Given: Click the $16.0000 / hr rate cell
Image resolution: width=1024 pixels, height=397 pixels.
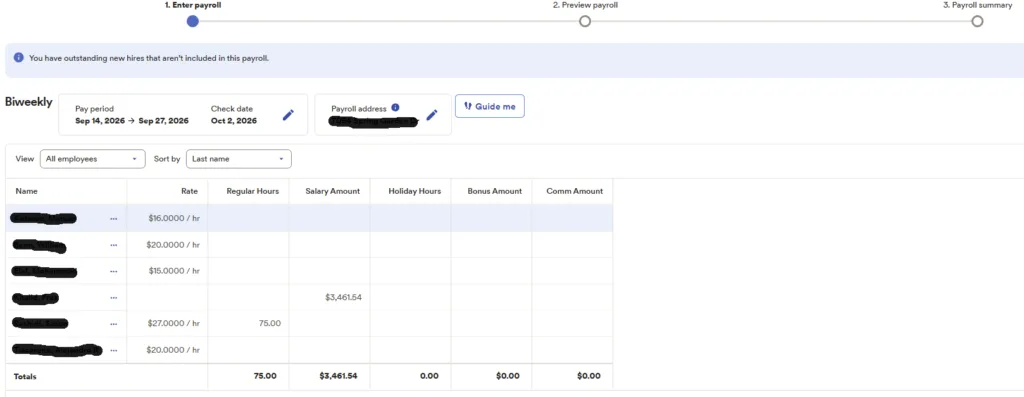Looking at the screenshot, I should tap(167, 218).
